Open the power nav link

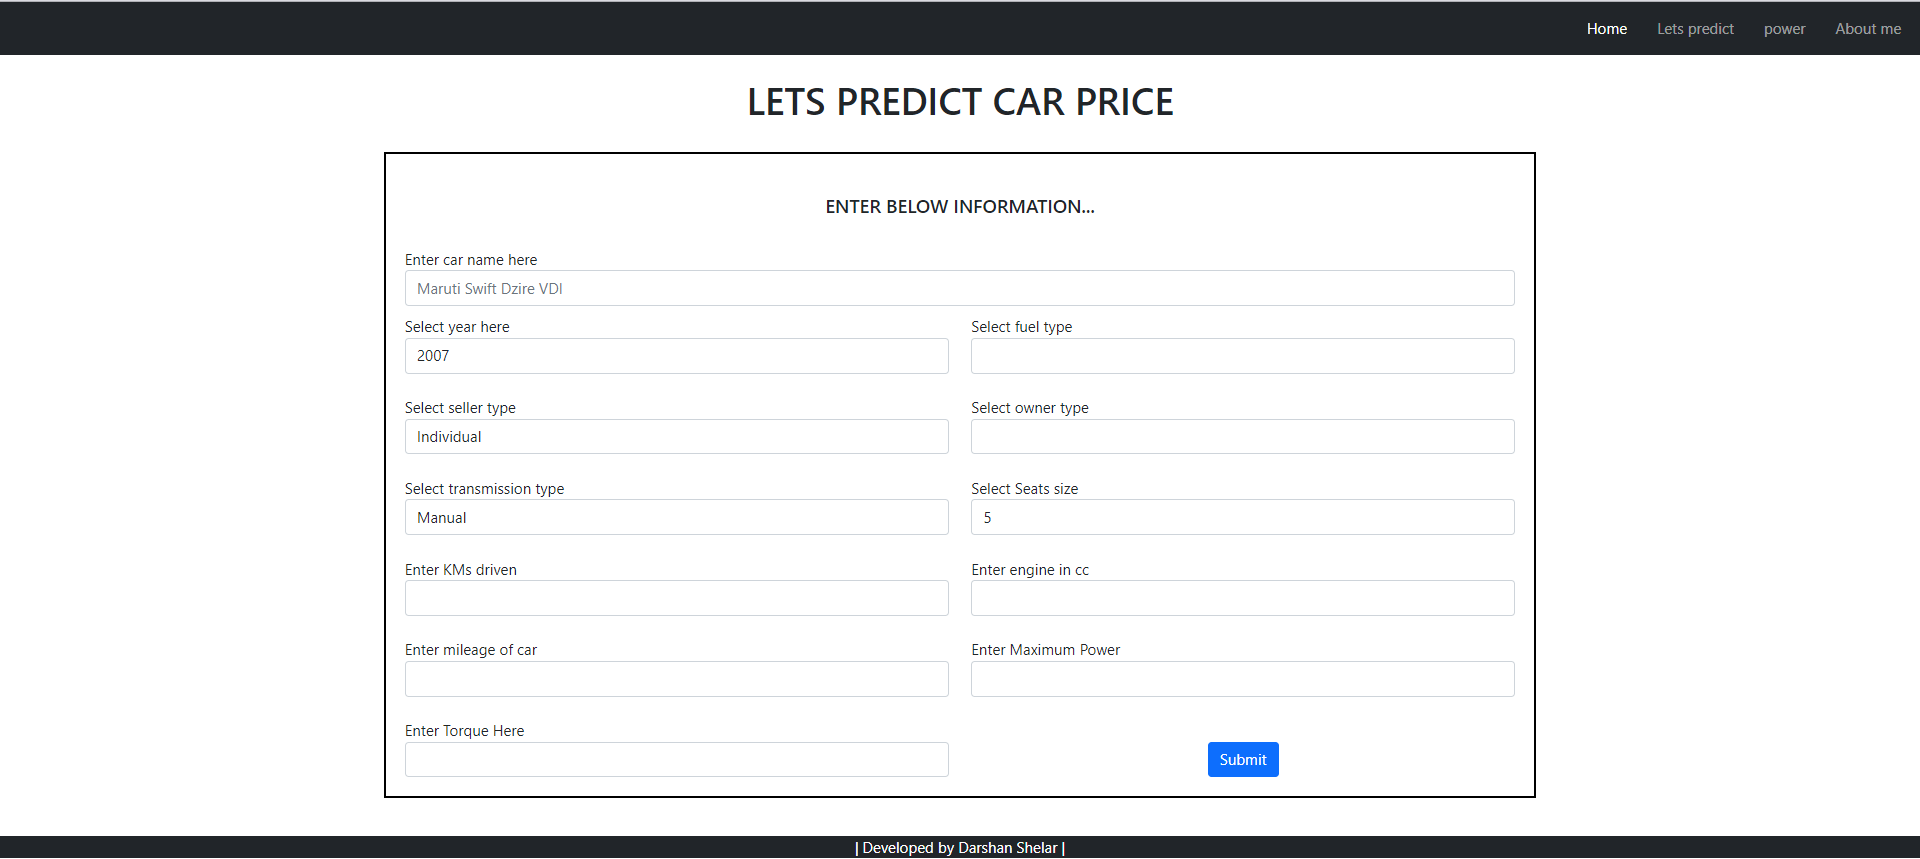click(1784, 29)
